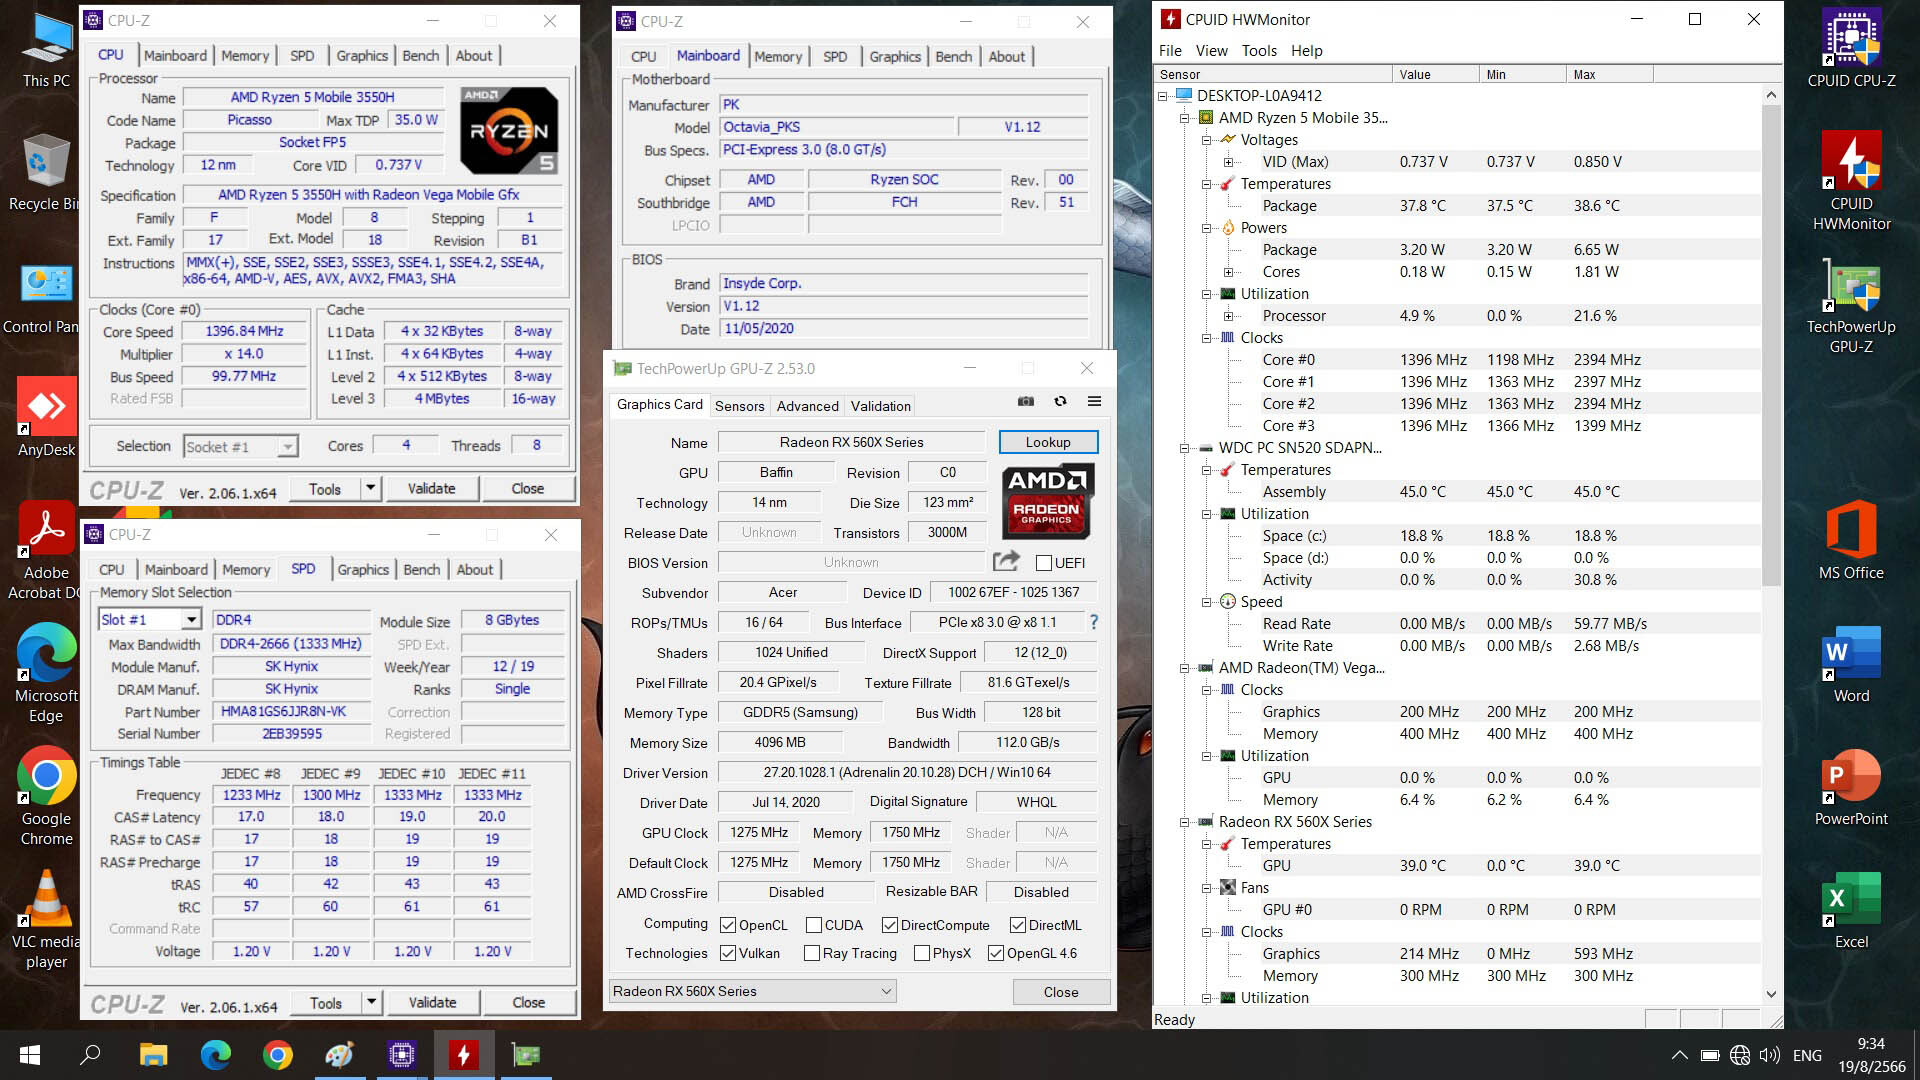Open Excel desktop icon
The width and height of the screenshot is (1920, 1080).
(x=1851, y=910)
